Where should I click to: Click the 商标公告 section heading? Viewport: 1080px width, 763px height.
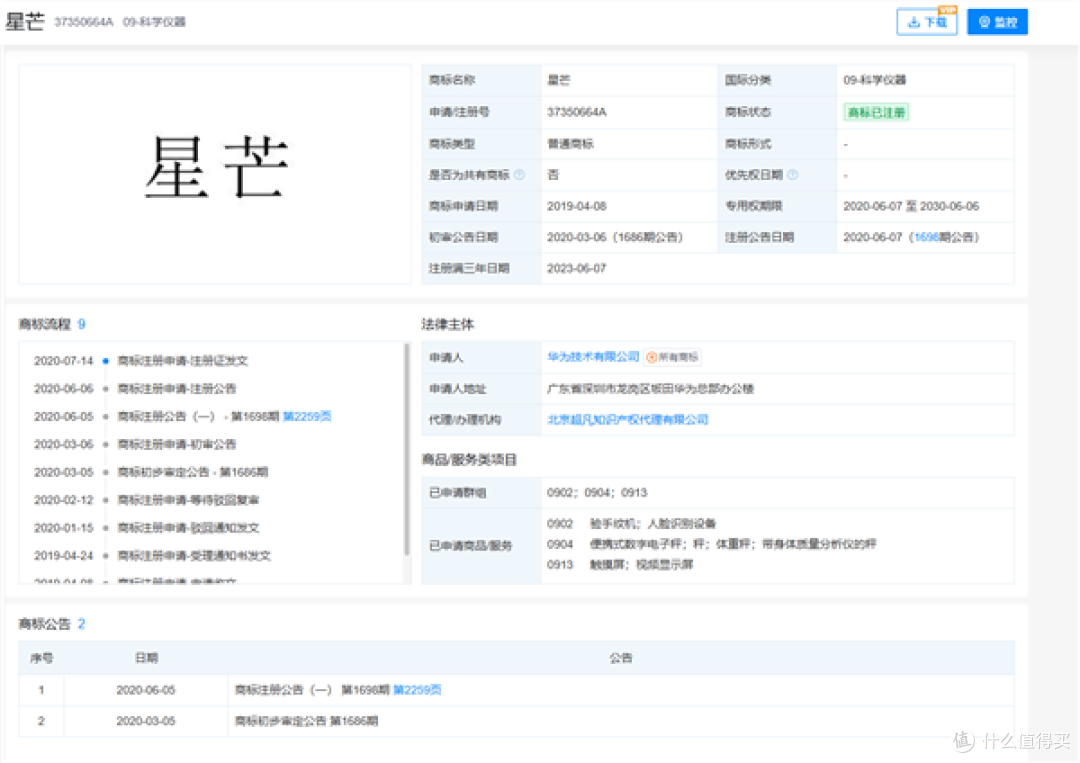(x=45, y=623)
